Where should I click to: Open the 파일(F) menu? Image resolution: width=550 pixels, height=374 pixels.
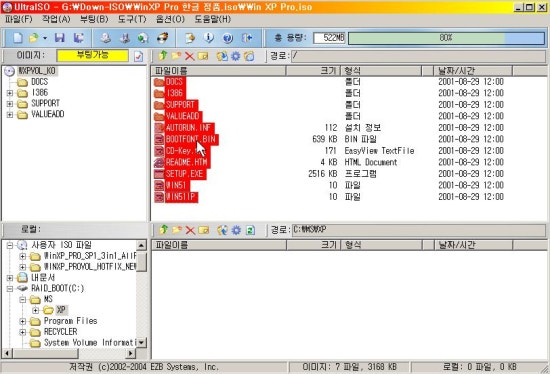click(19, 19)
